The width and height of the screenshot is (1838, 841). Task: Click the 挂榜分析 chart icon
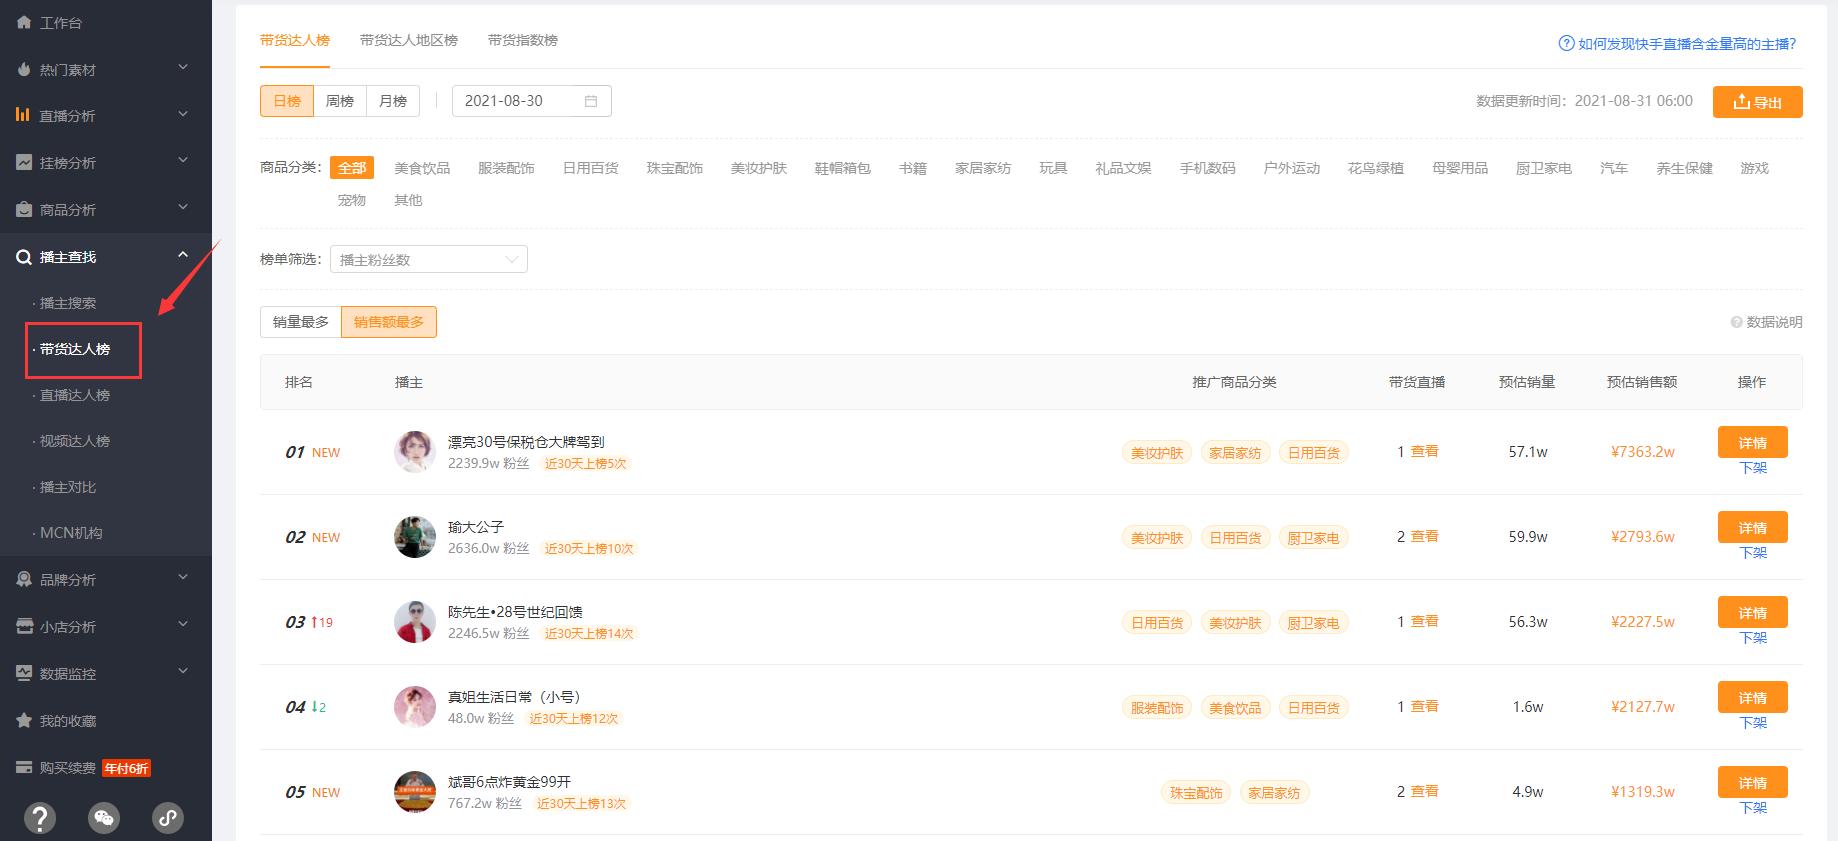tap(24, 162)
